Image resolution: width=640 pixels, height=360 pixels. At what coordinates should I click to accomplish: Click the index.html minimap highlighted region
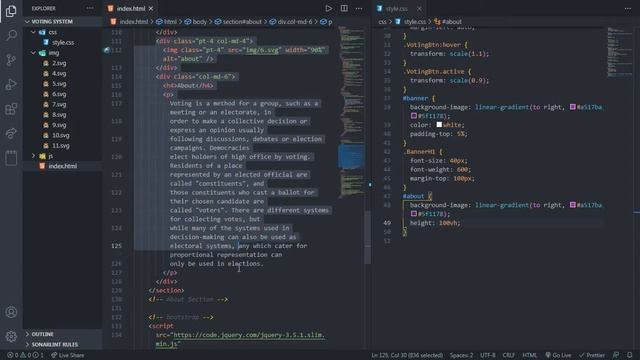(351, 156)
